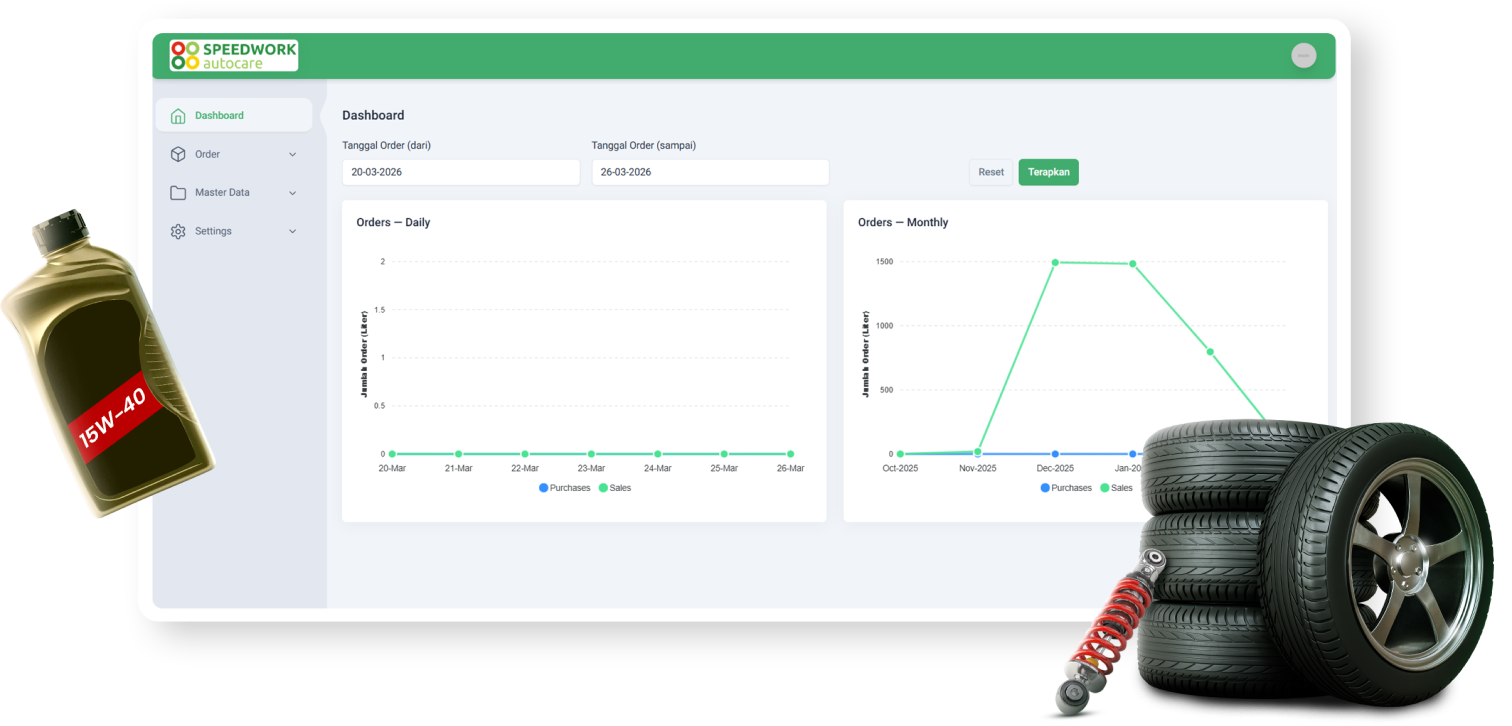Toggle Purchases legend in Monthly chart

1066,488
